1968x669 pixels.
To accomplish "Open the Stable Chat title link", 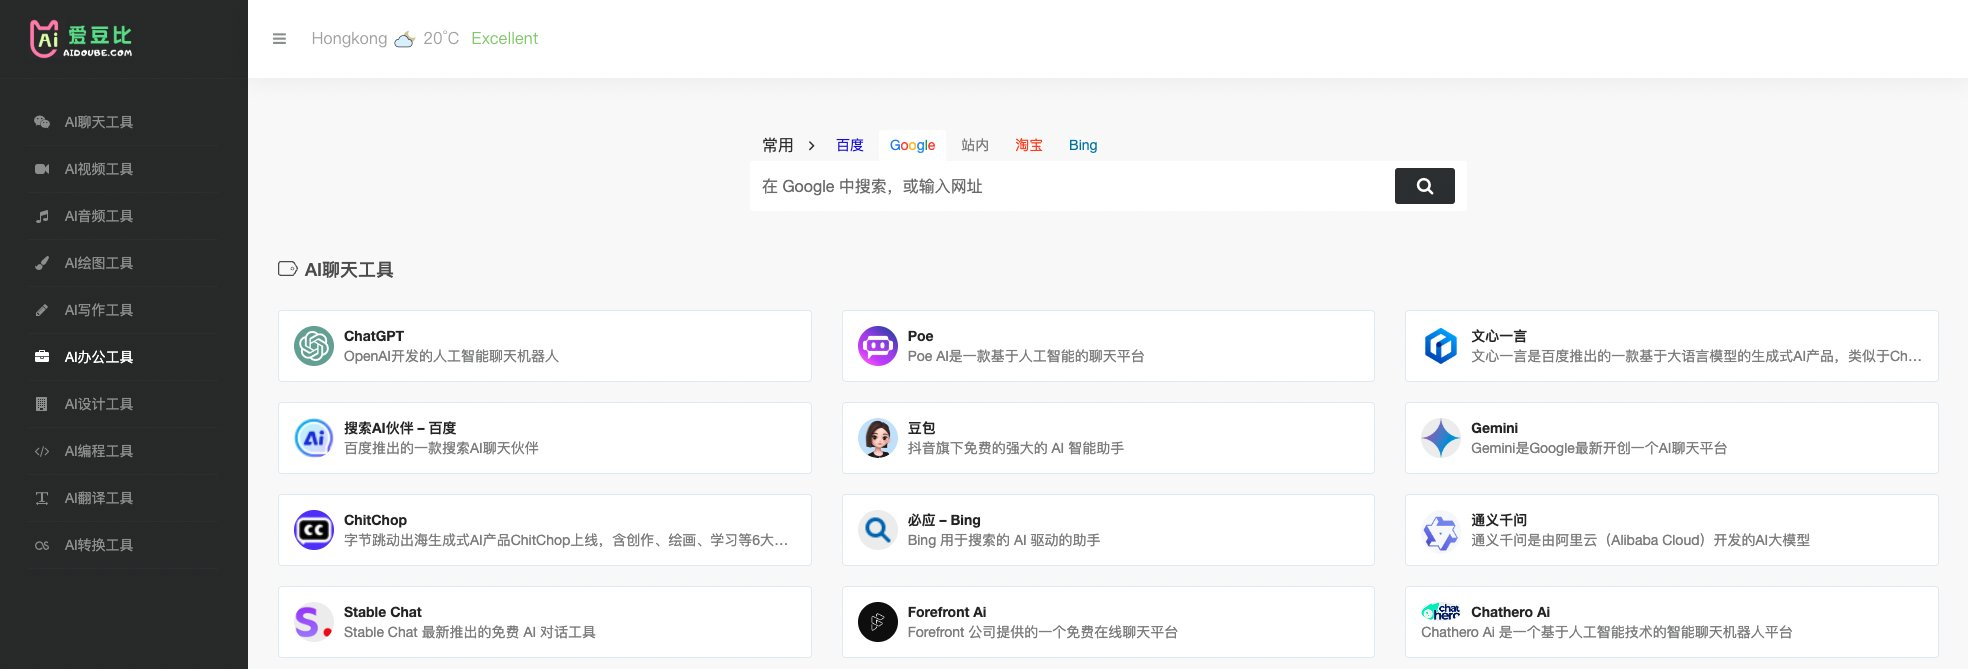I will point(383,612).
